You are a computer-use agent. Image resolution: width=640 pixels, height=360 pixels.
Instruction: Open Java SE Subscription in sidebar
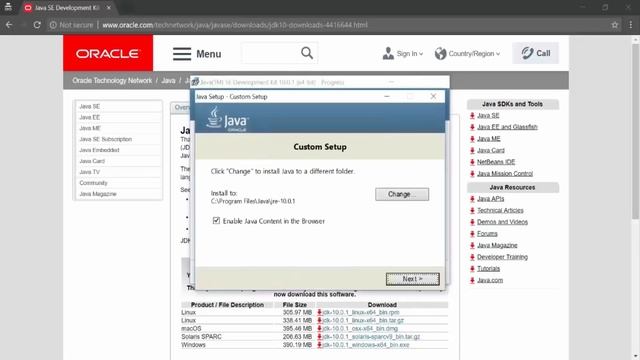point(105,139)
